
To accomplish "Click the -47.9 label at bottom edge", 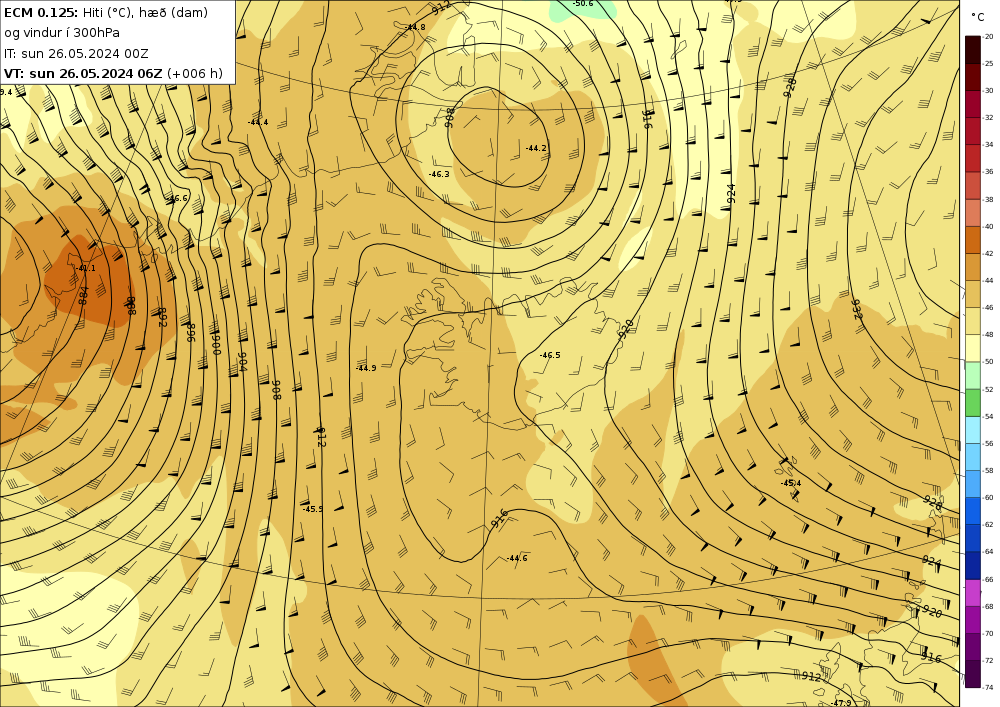I will tap(841, 703).
